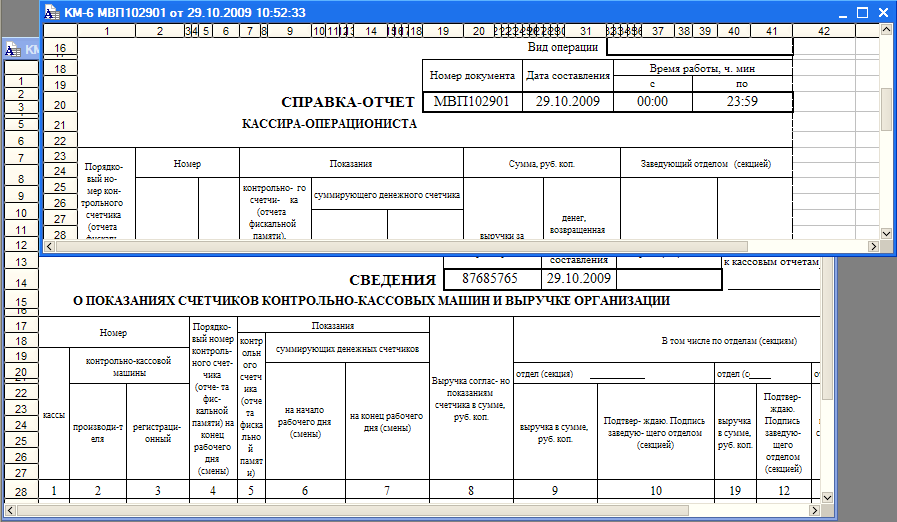Click 'Время работы, ч. мин' header cell

tap(702, 68)
